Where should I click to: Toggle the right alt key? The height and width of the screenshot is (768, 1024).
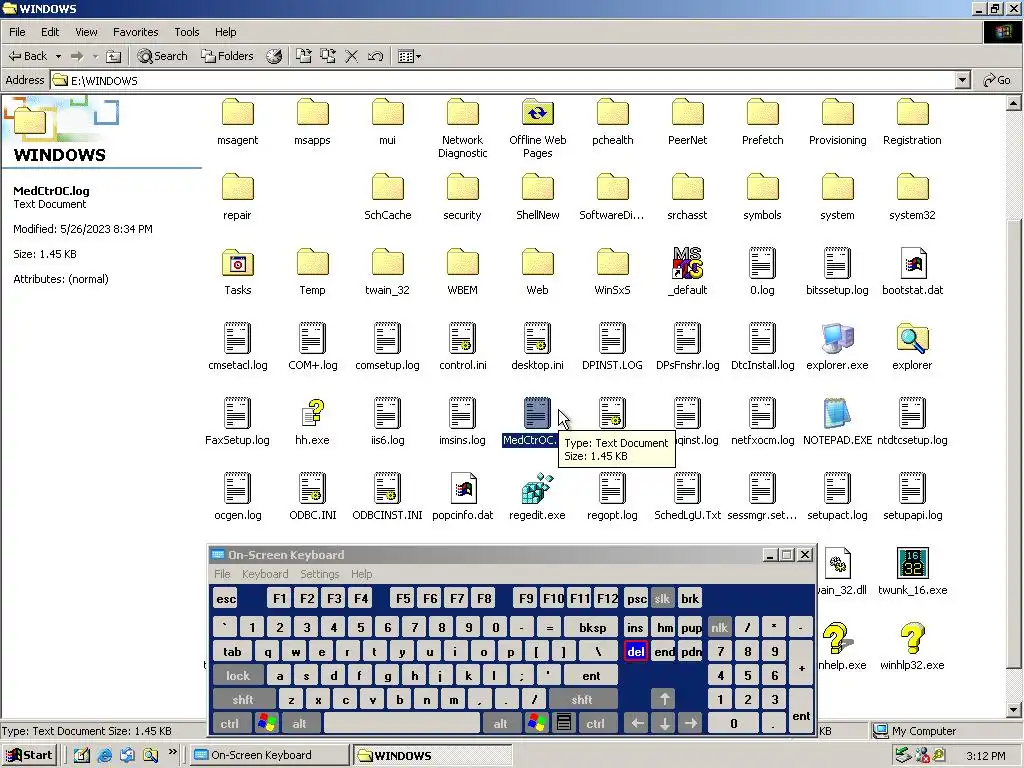500,724
